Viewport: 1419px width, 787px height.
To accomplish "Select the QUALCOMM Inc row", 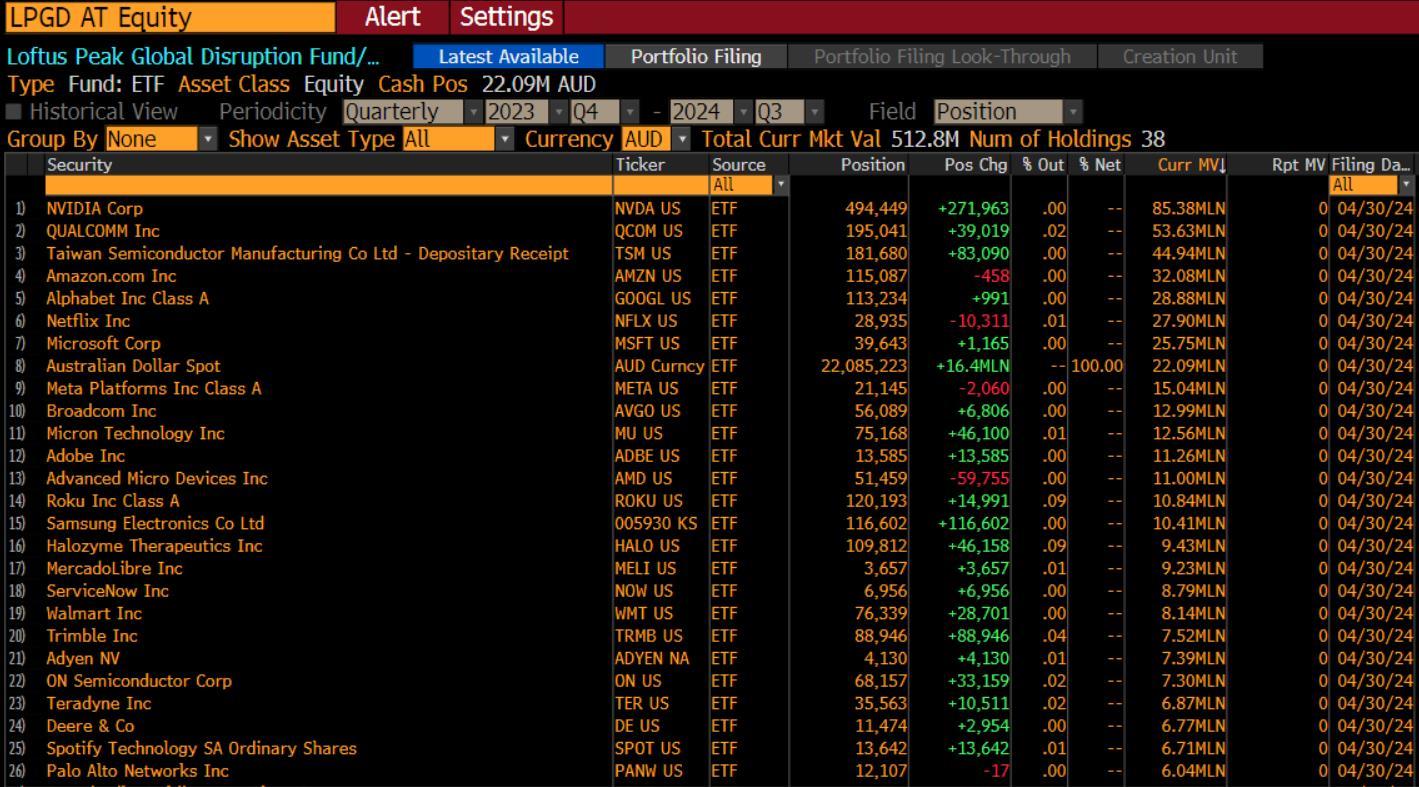I will [709, 231].
